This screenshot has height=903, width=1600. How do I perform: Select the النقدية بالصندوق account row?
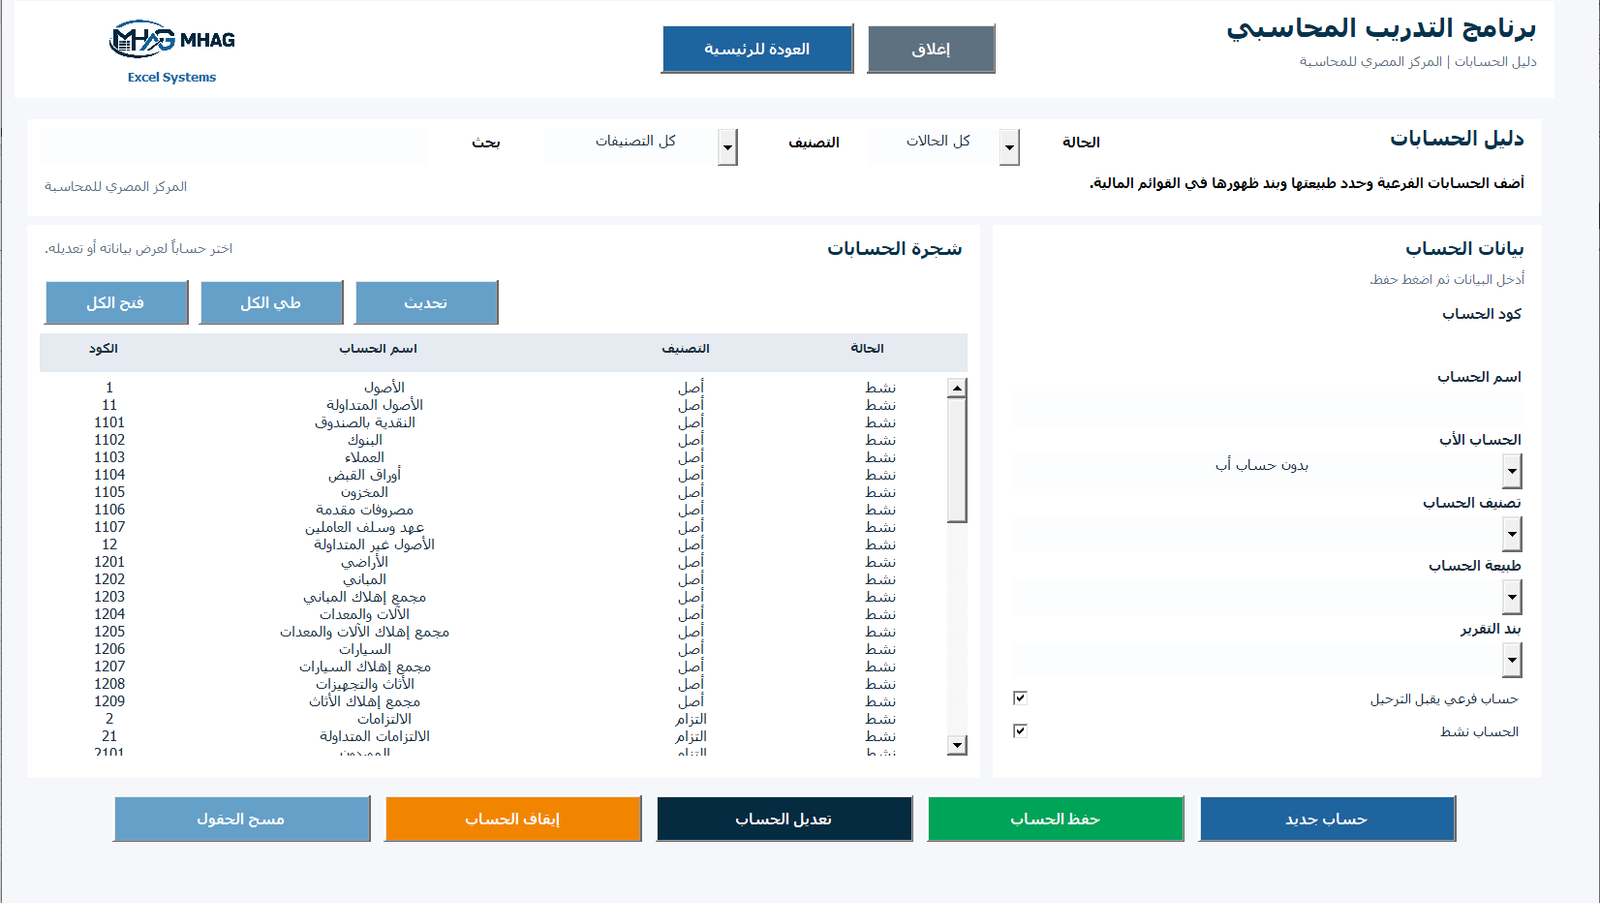pyautogui.click(x=494, y=423)
